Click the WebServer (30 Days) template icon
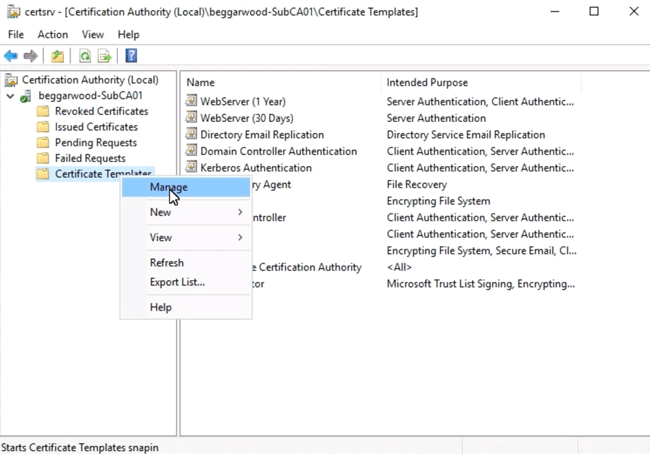 point(191,117)
